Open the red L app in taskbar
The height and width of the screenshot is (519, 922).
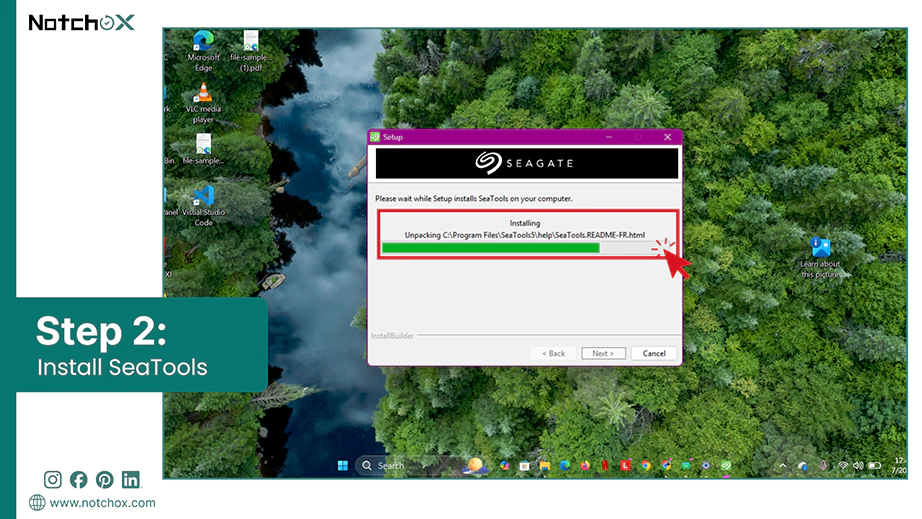625,466
